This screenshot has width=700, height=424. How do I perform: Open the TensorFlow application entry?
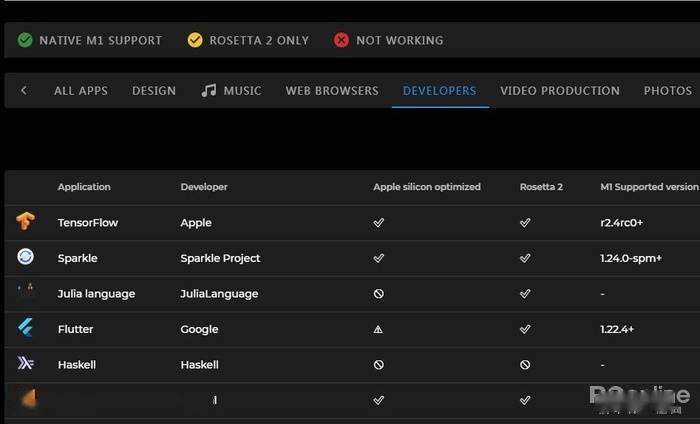pos(88,223)
